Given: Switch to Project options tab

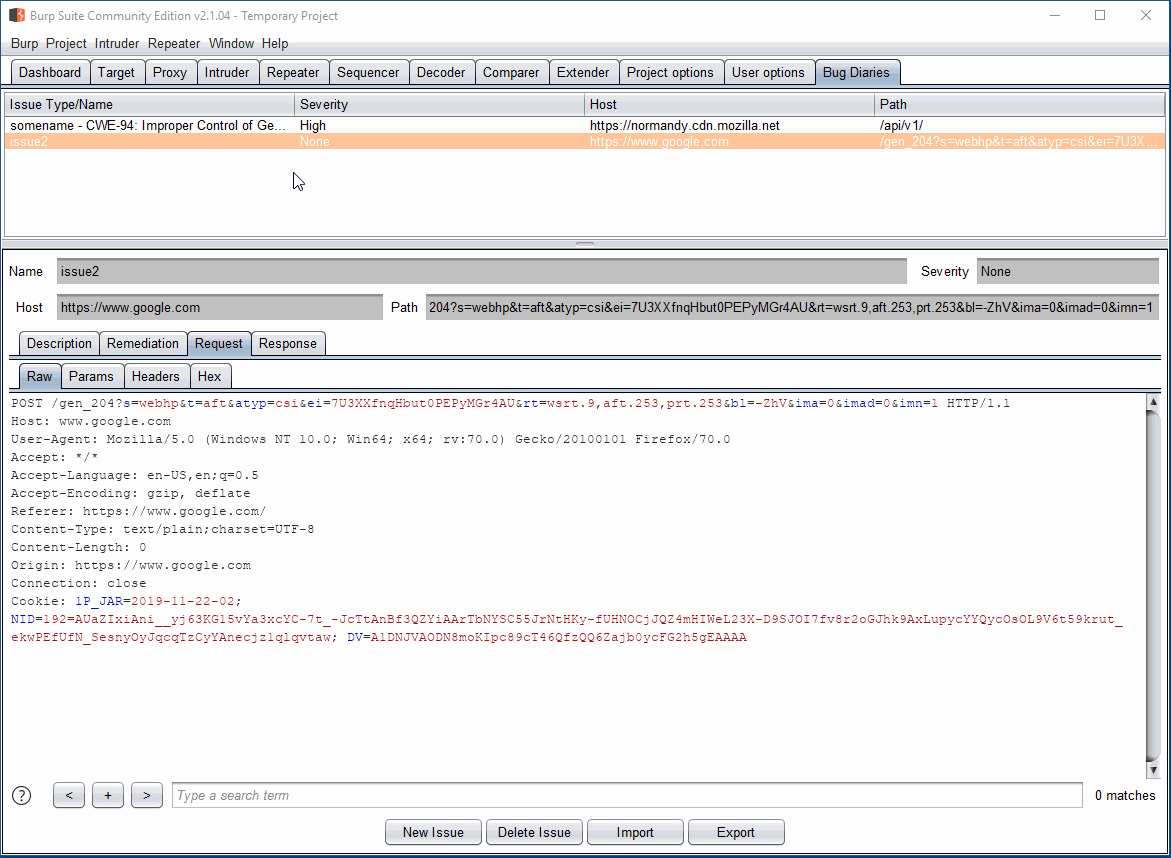Looking at the screenshot, I should (x=670, y=72).
